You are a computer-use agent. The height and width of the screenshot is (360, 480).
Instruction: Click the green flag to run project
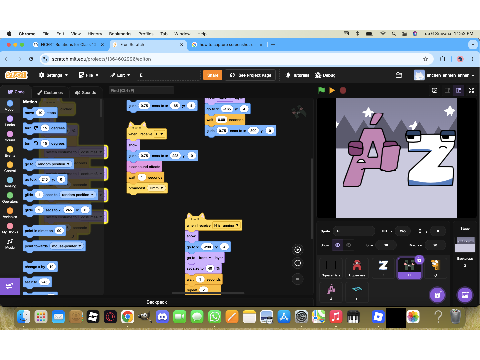point(321,90)
